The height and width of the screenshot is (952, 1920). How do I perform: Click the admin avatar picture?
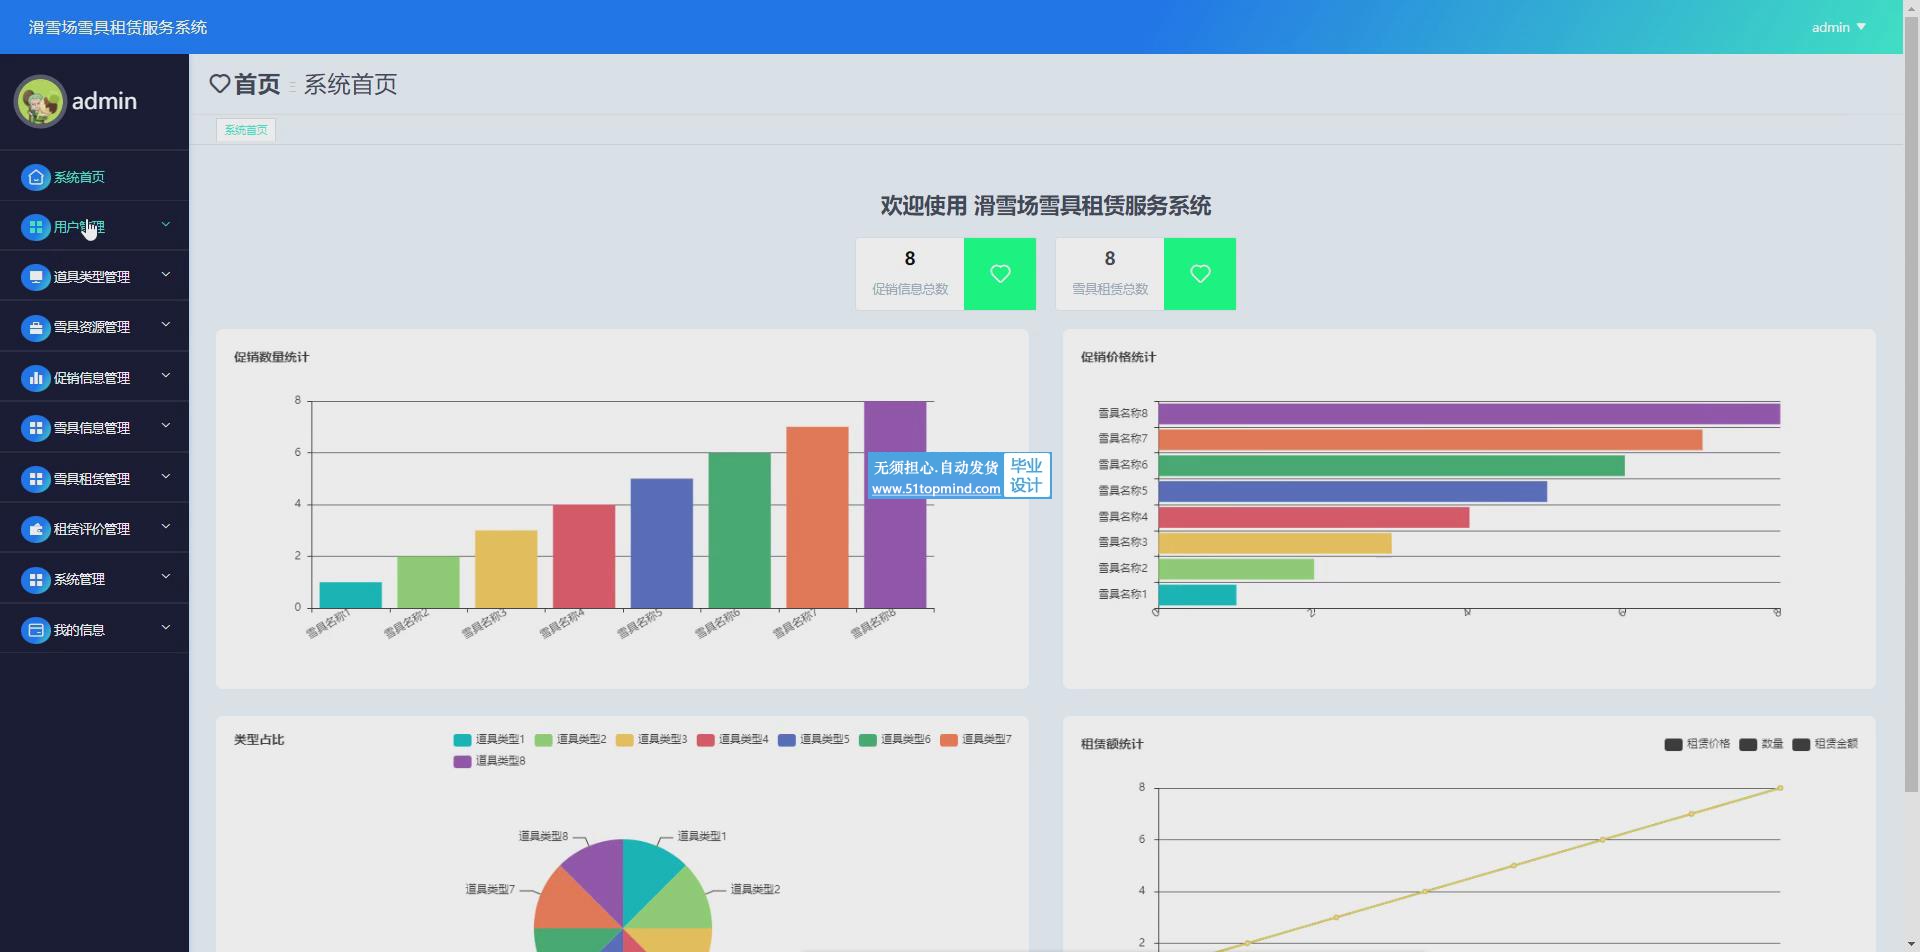40,101
